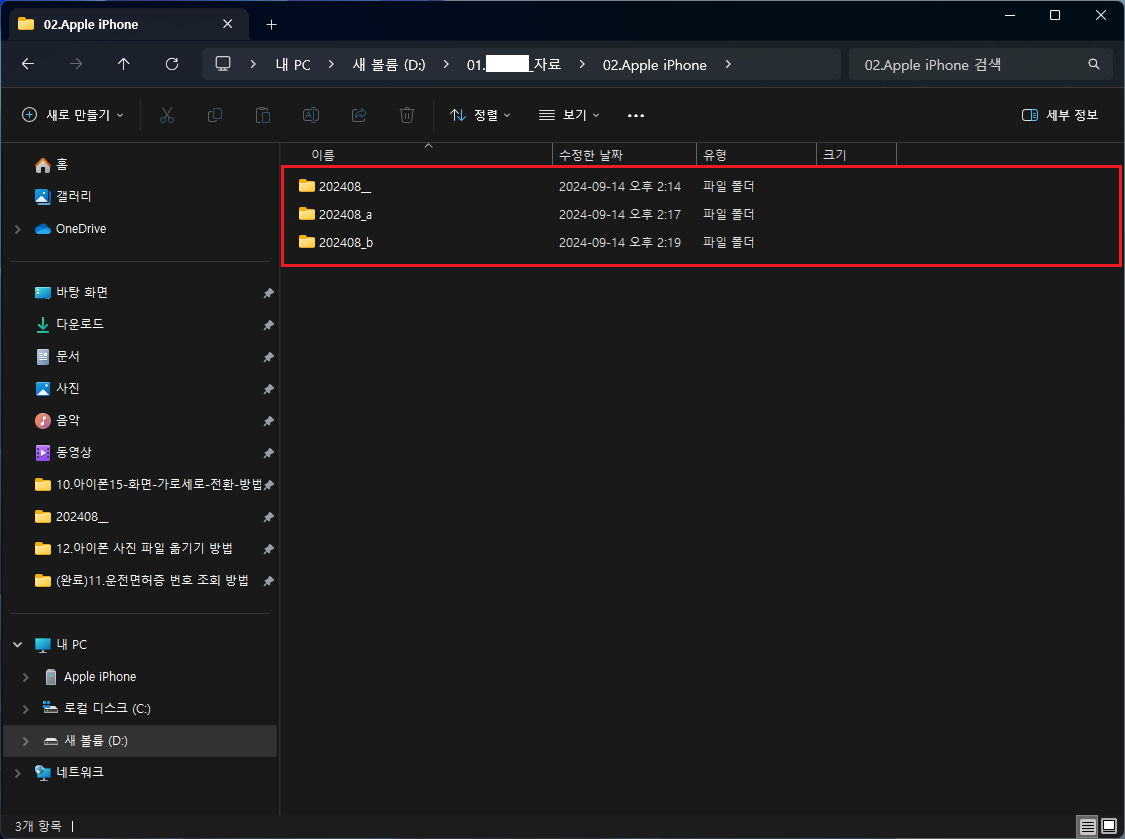Click chevron after 새 볼륨 (D:) in address bar
This screenshot has width=1125, height=839.
pyautogui.click(x=446, y=64)
